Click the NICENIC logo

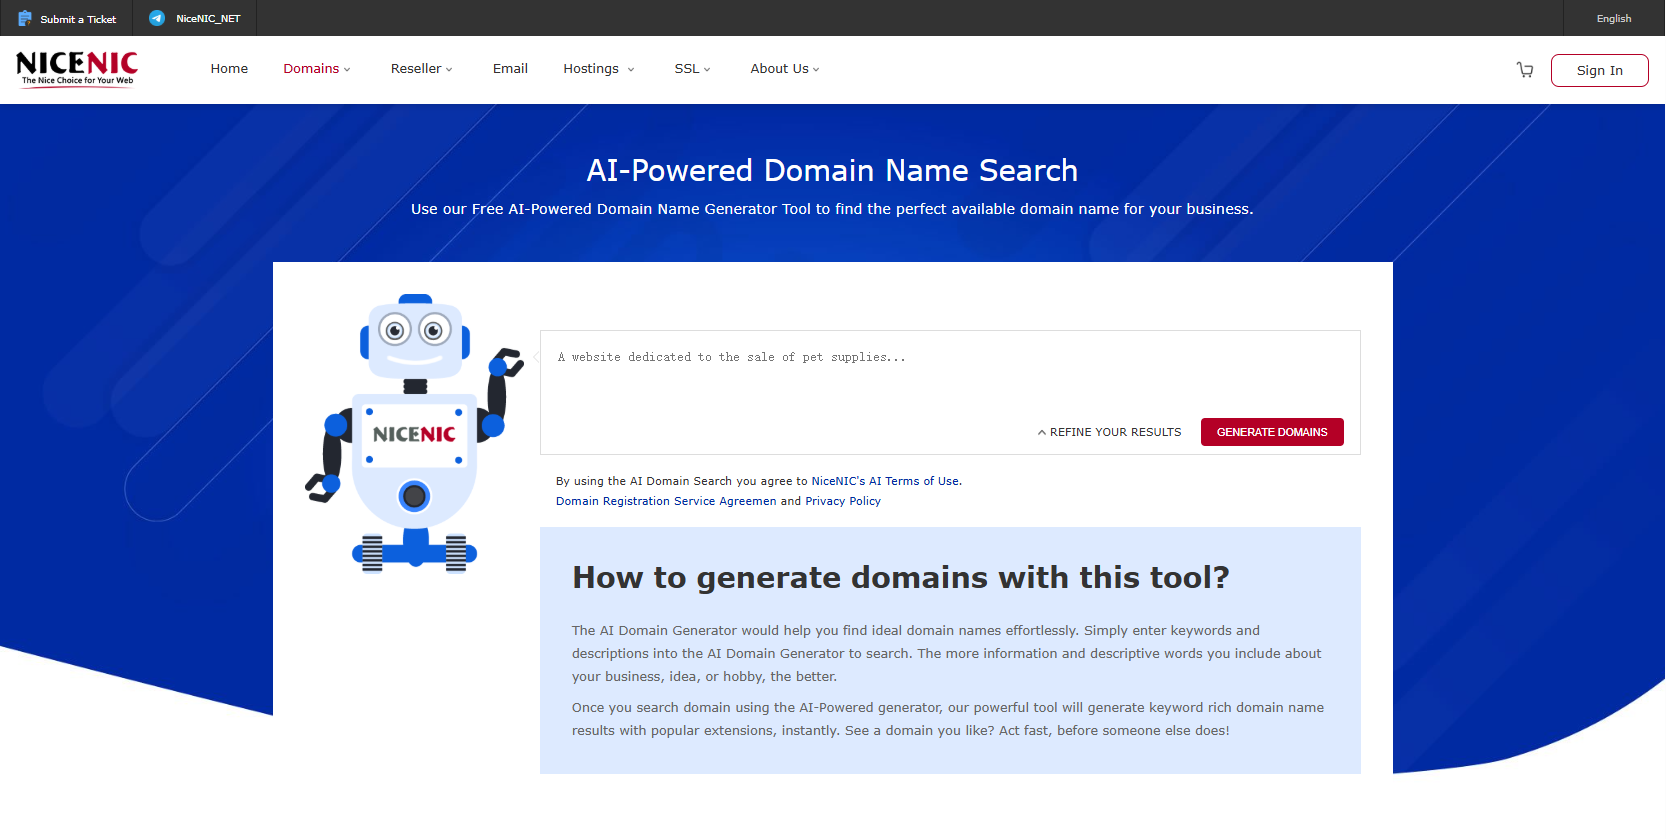(77, 69)
